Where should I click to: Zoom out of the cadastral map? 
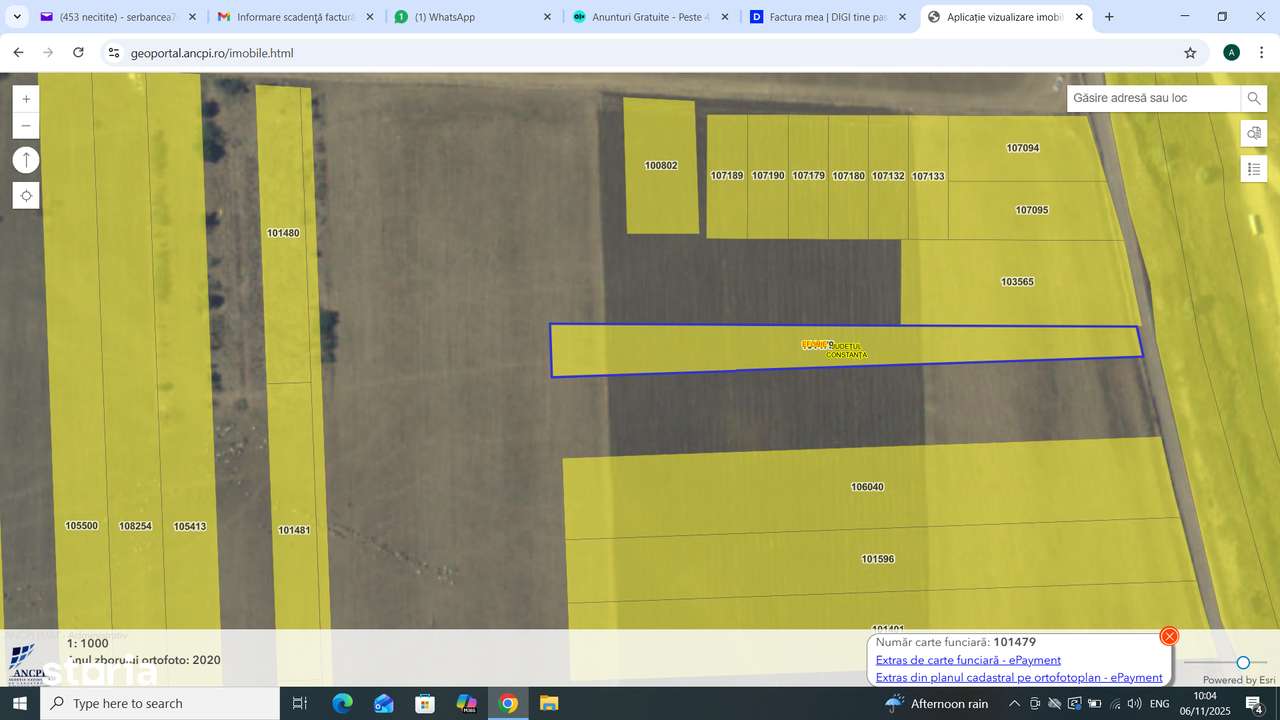point(26,126)
